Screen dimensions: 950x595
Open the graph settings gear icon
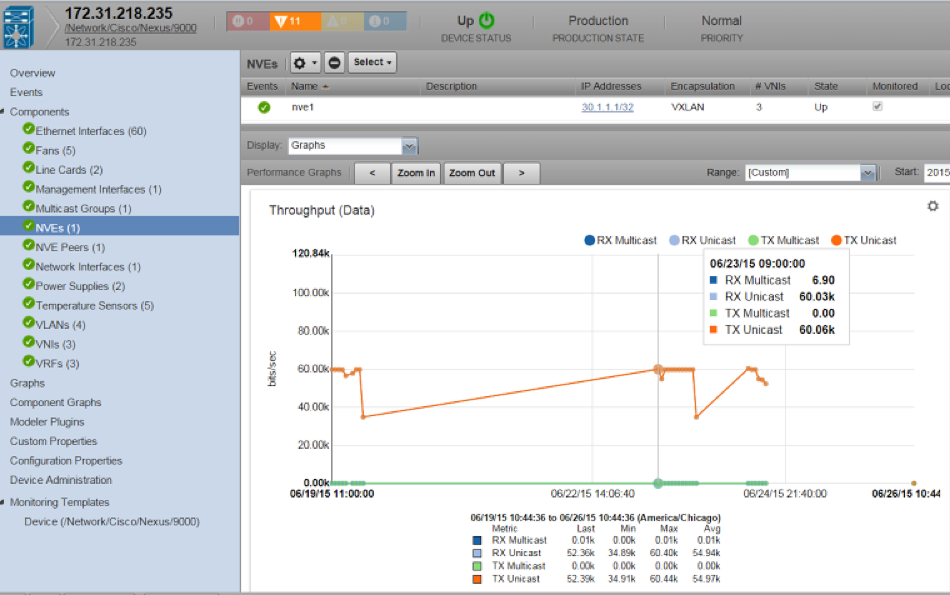tap(932, 206)
